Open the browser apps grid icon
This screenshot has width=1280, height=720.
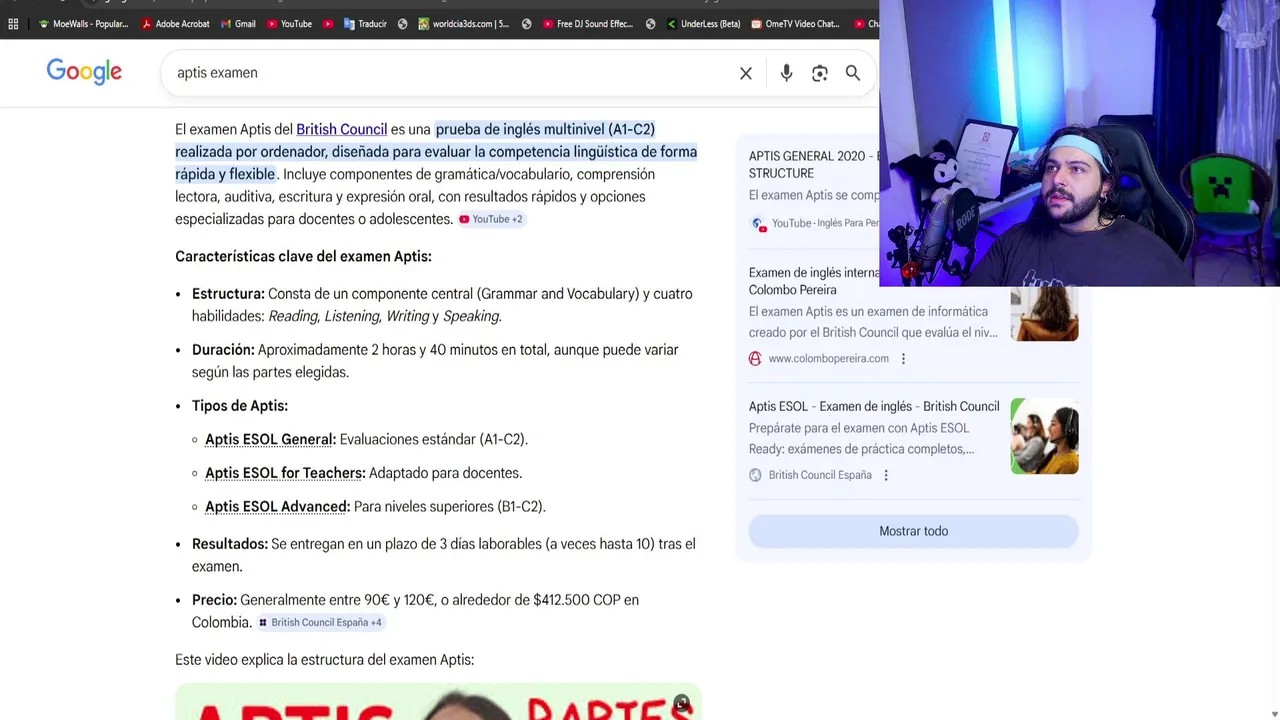coord(13,24)
